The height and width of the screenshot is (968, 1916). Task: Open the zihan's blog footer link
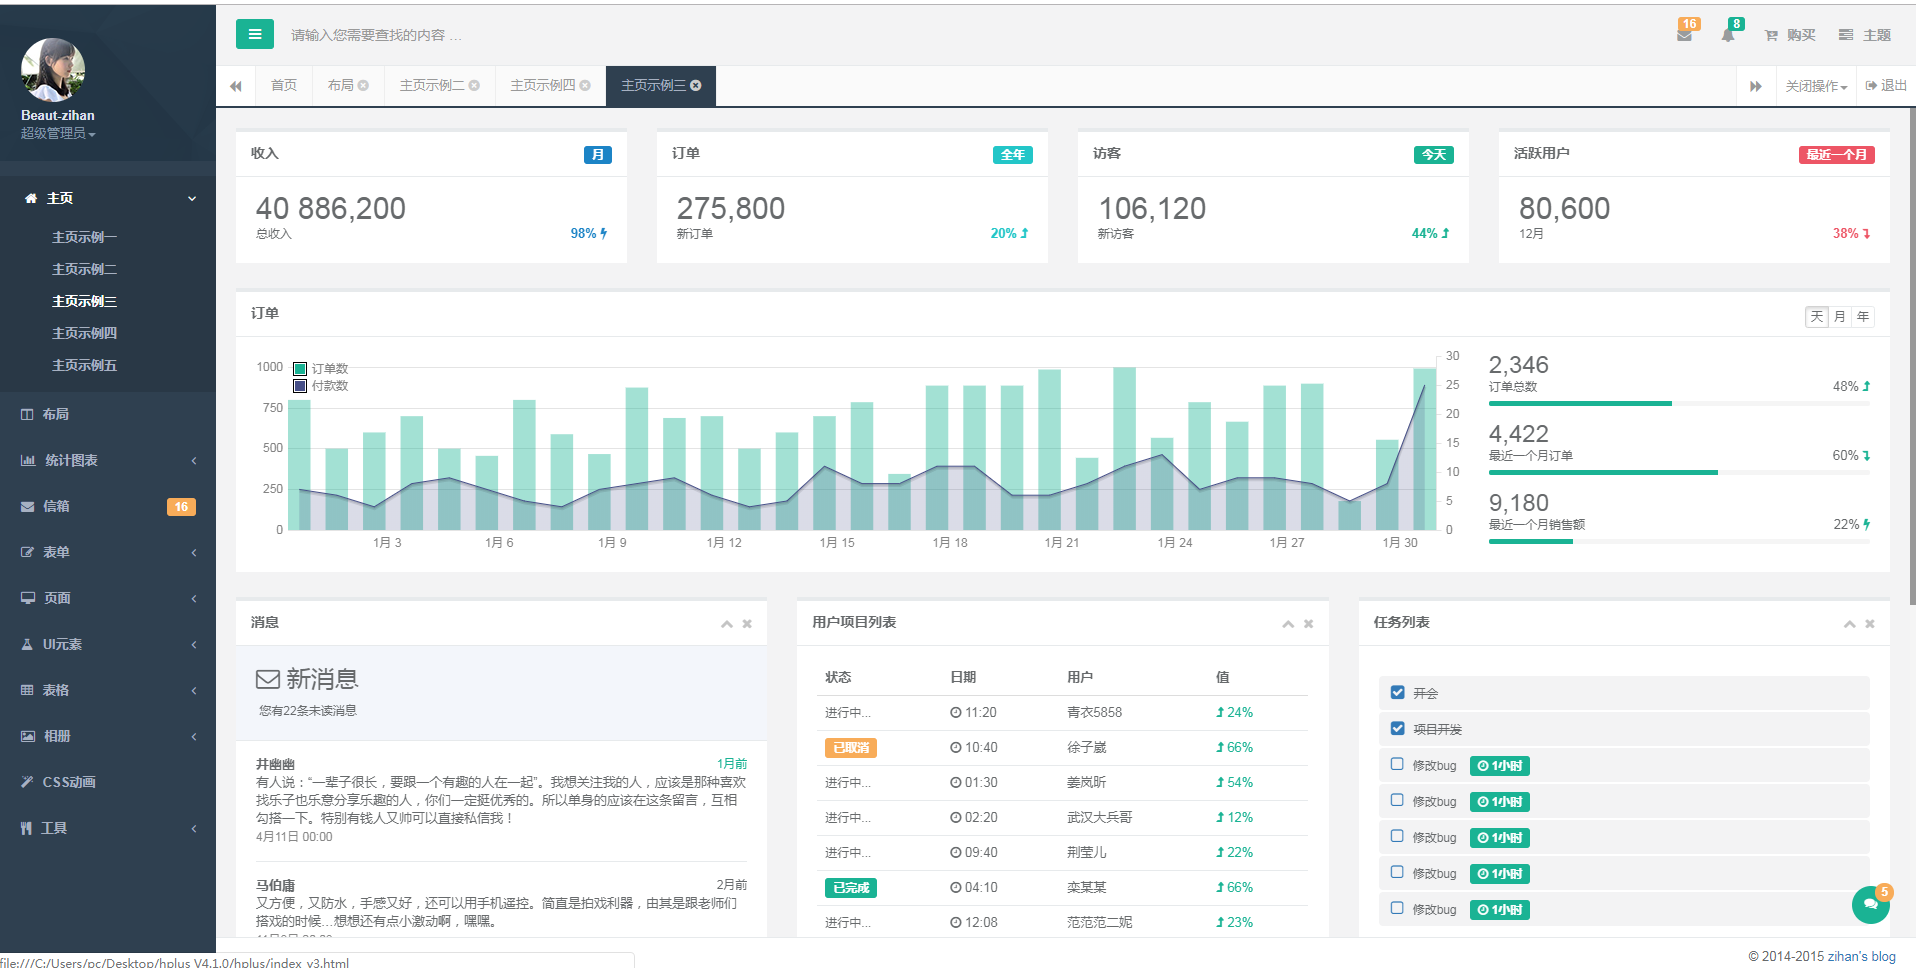point(1862,956)
